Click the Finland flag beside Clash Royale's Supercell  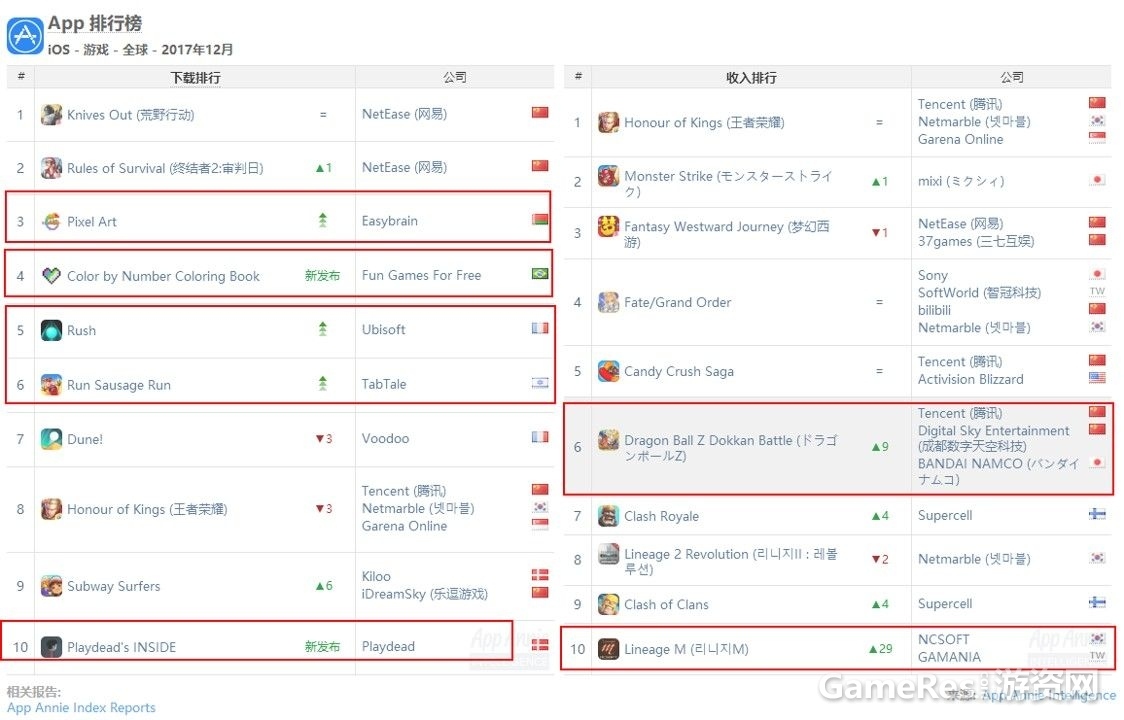(1097, 514)
